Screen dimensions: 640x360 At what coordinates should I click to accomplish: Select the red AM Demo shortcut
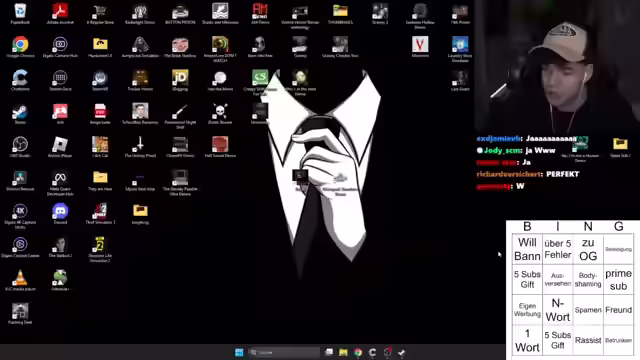click(260, 13)
